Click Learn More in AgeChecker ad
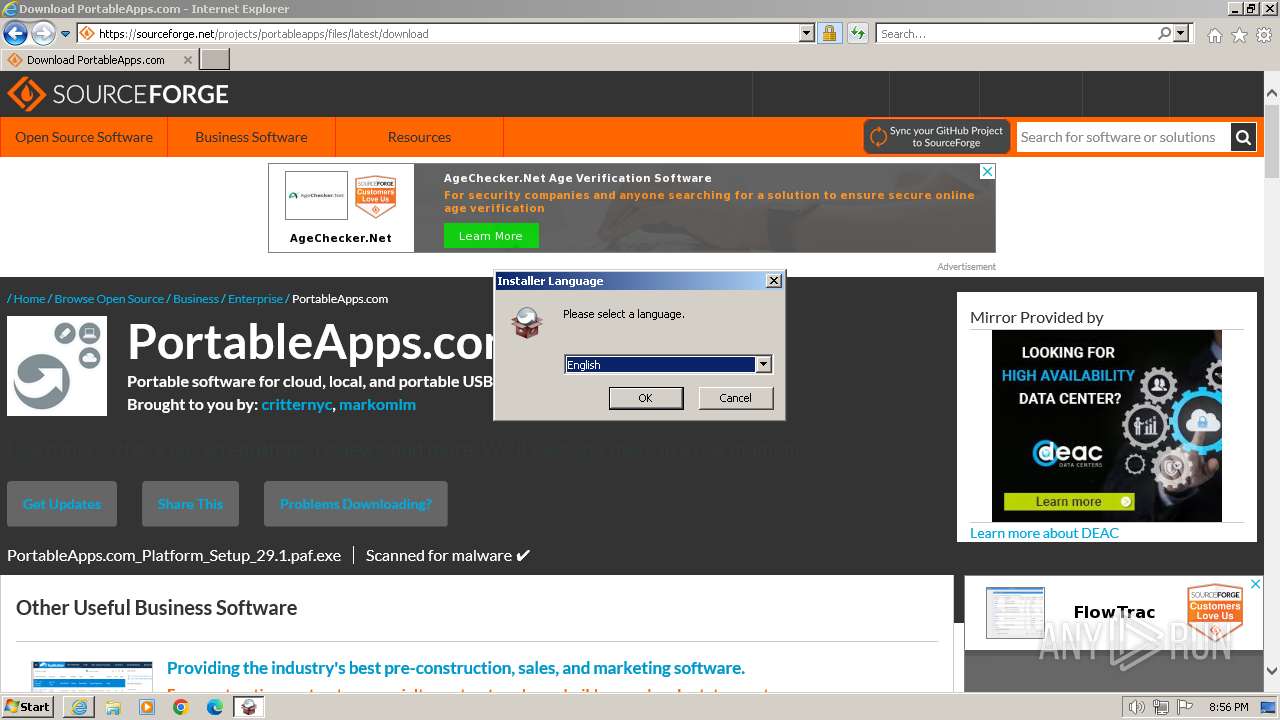This screenshot has height=720, width=1280. click(x=491, y=236)
